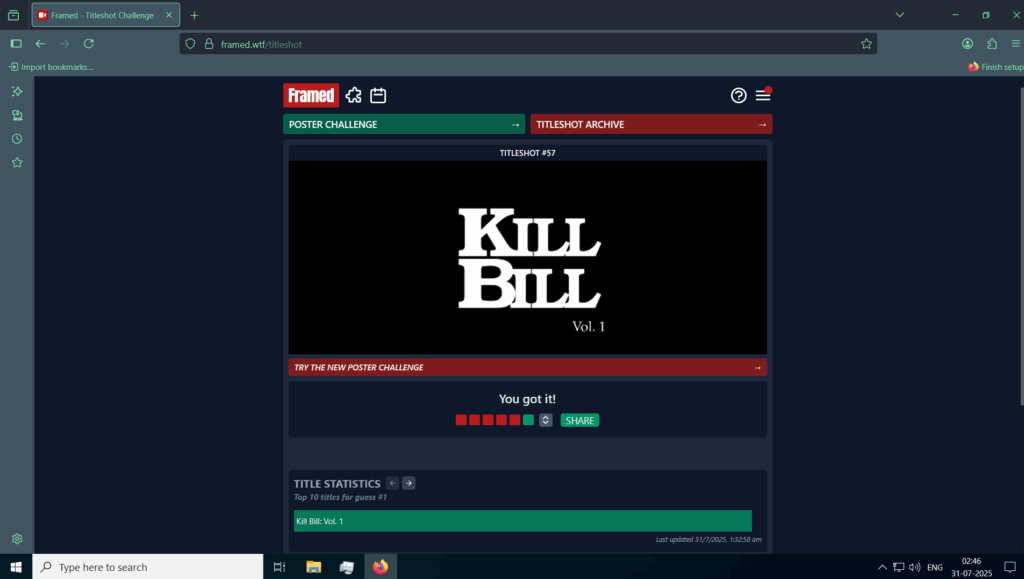Viewport: 1024px width, 579px height.
Task: Show previous title statistics page
Action: 392,483
